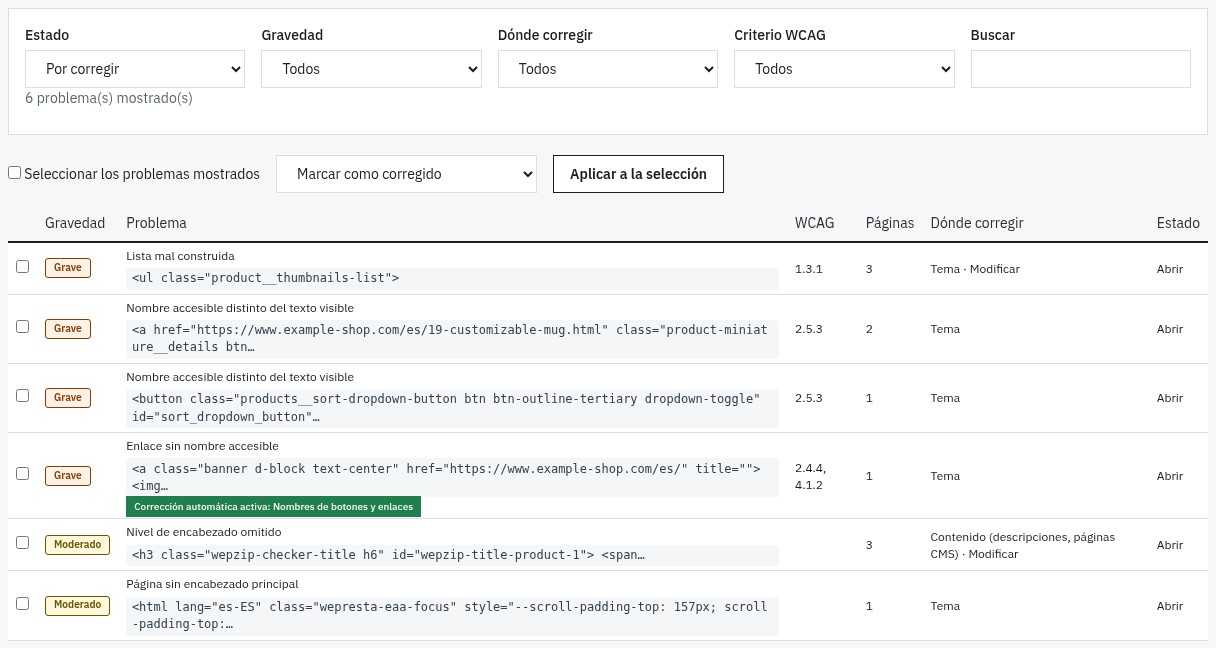
Task: Click the product__thumbnails-list code snippet
Action: [452, 278]
